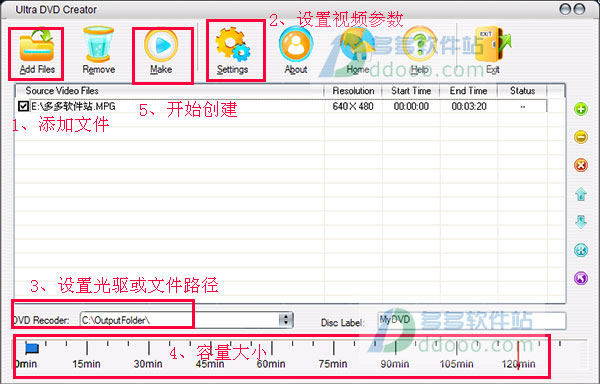Click the Exit door icon
Screen dimensions: 600x384
tap(492, 44)
